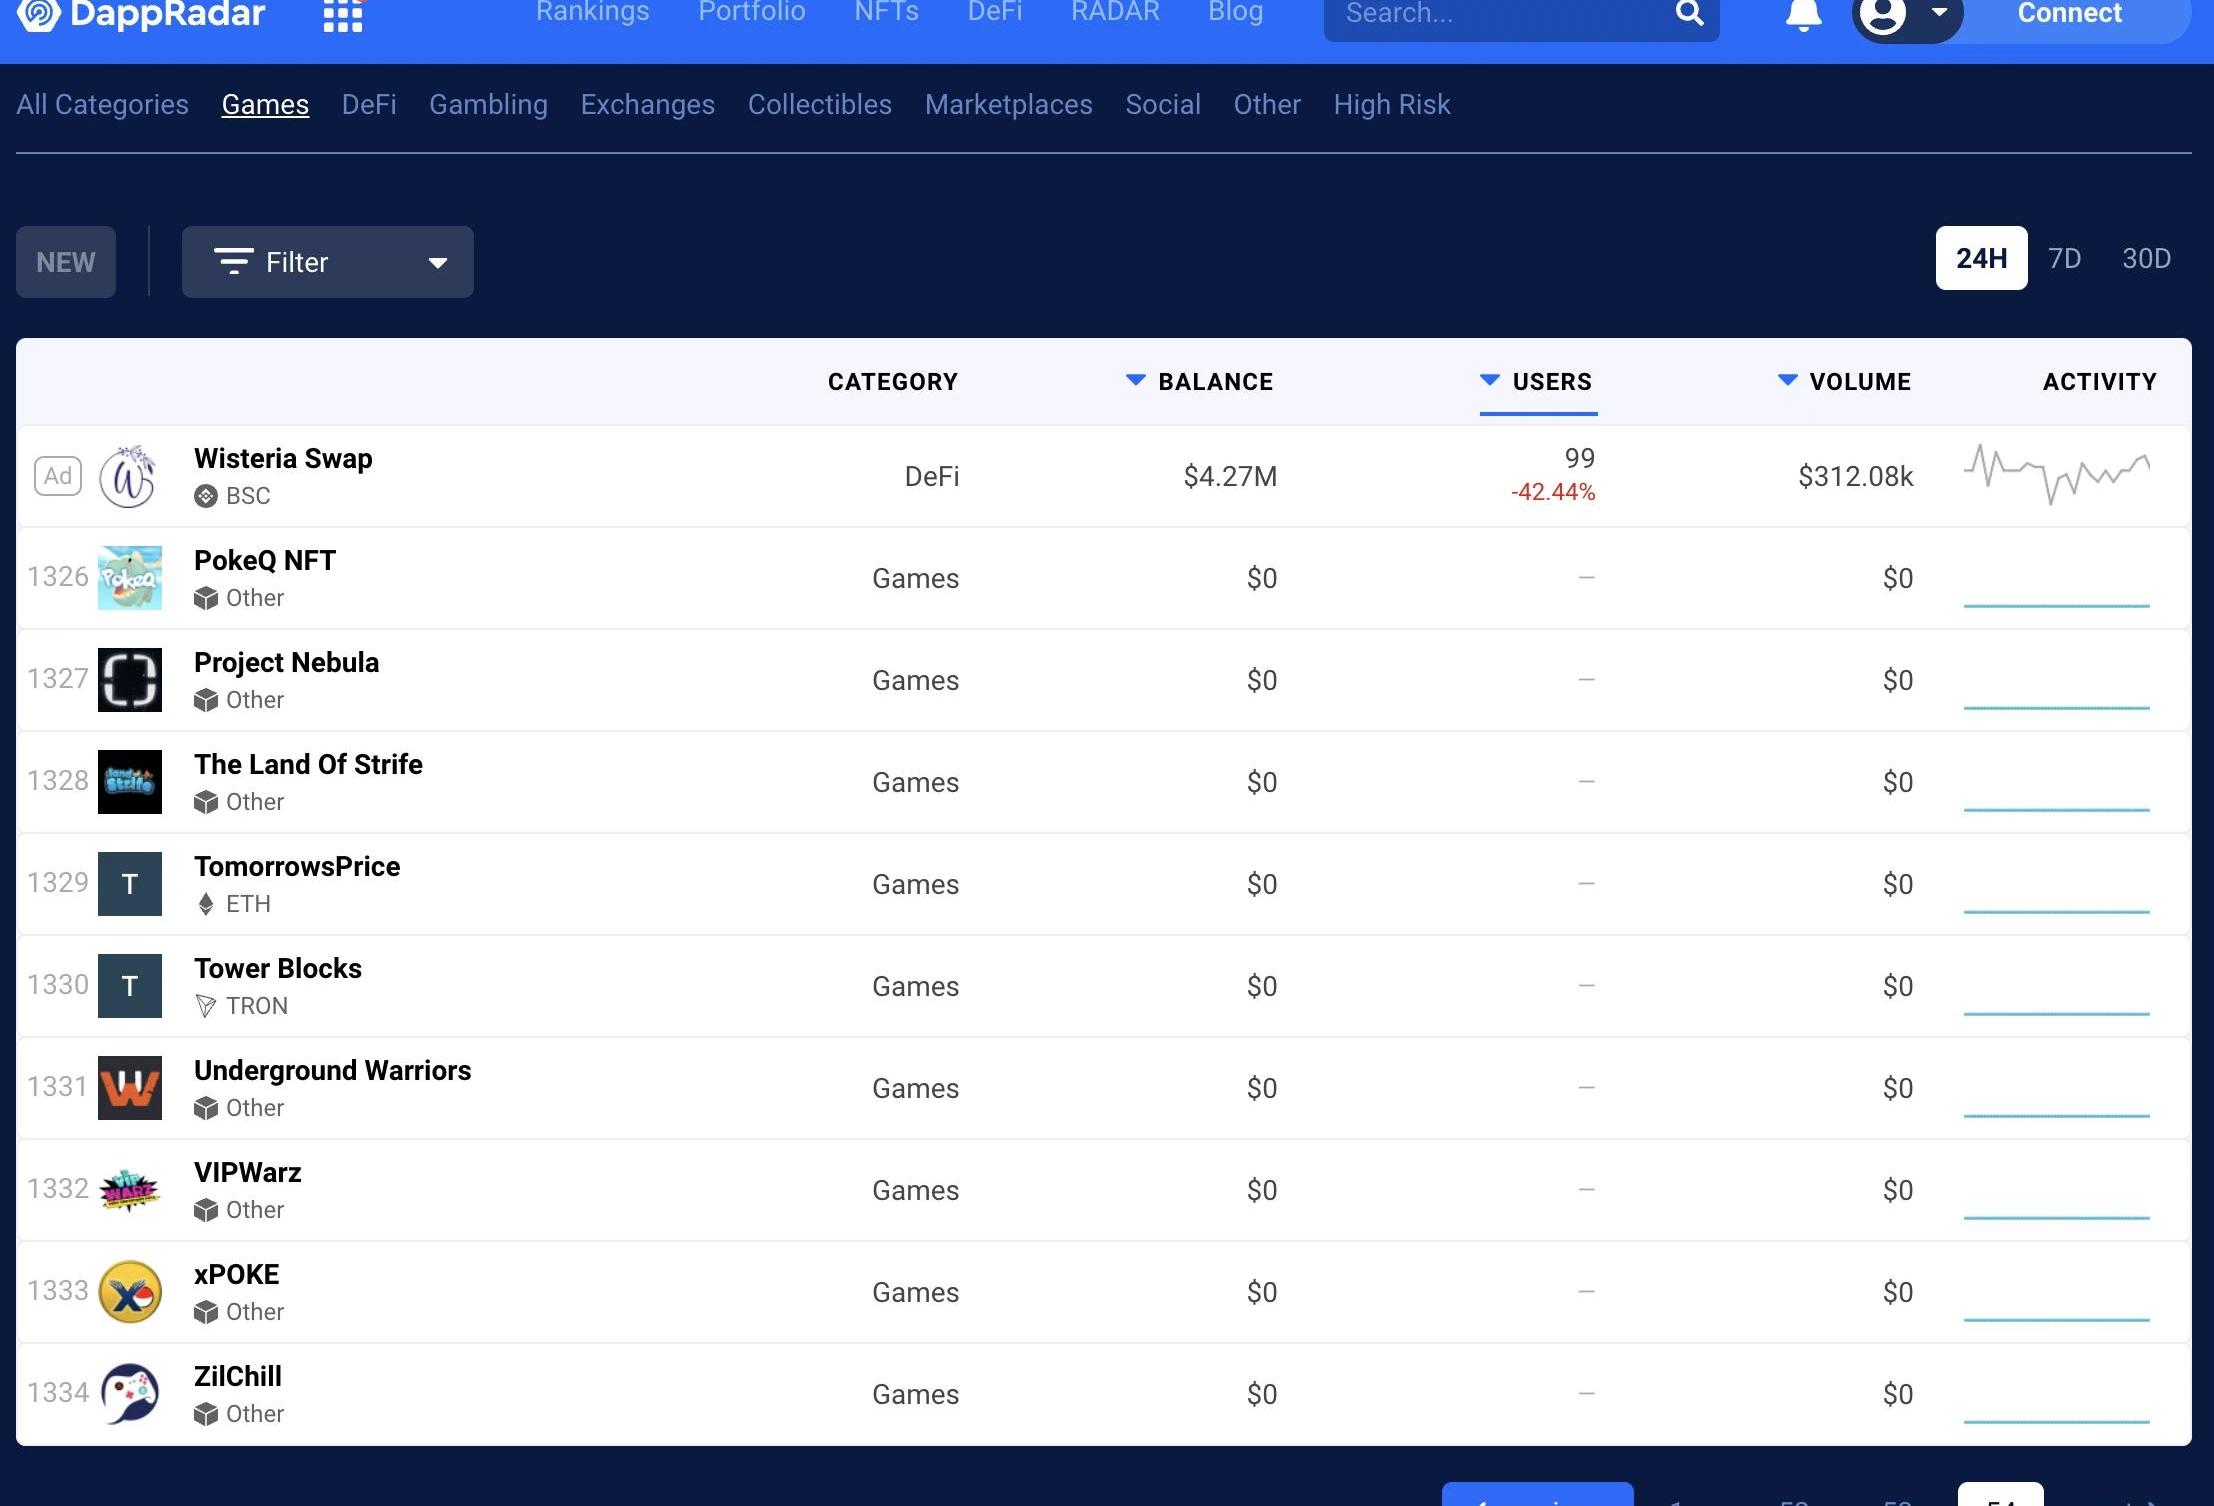Select the Social category tab
The height and width of the screenshot is (1506, 2214).
point(1163,104)
